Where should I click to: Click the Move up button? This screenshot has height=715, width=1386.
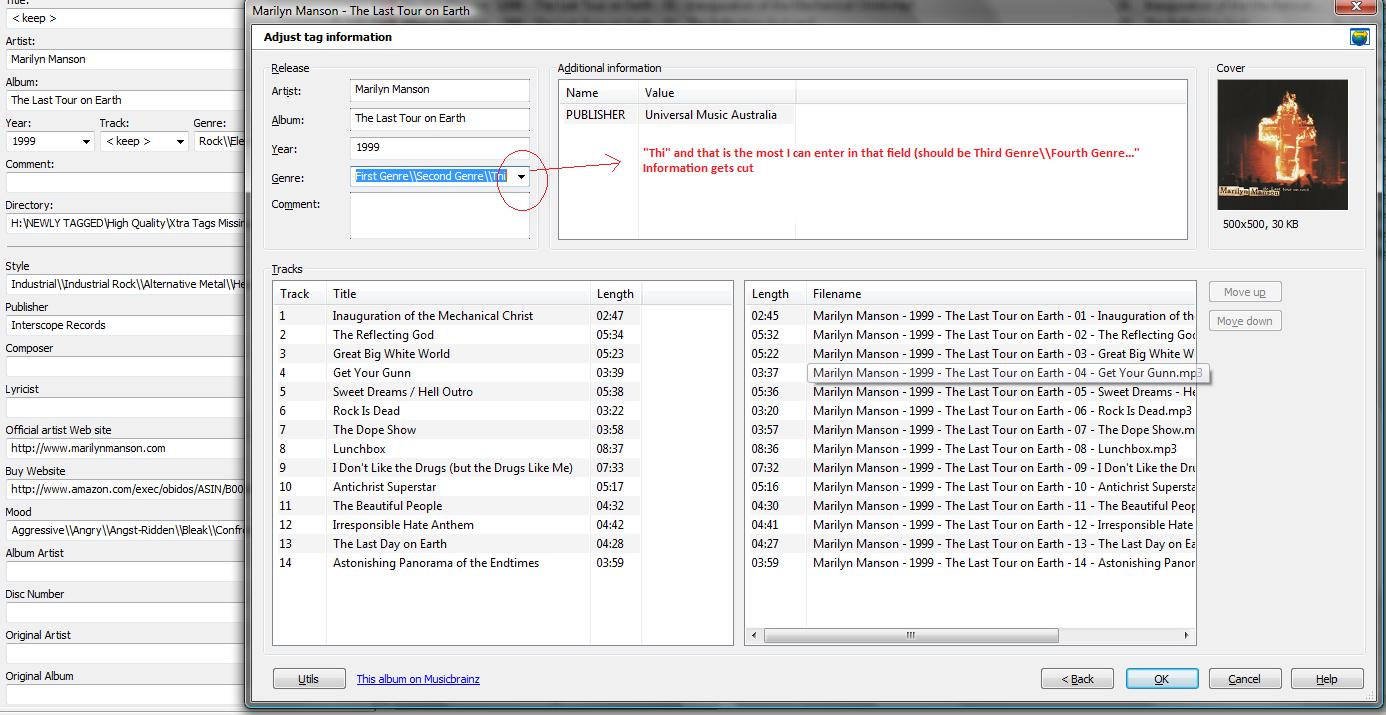[1245, 292]
